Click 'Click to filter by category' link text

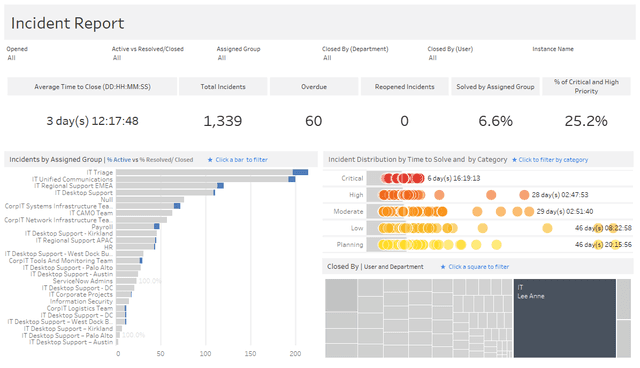(x=553, y=160)
